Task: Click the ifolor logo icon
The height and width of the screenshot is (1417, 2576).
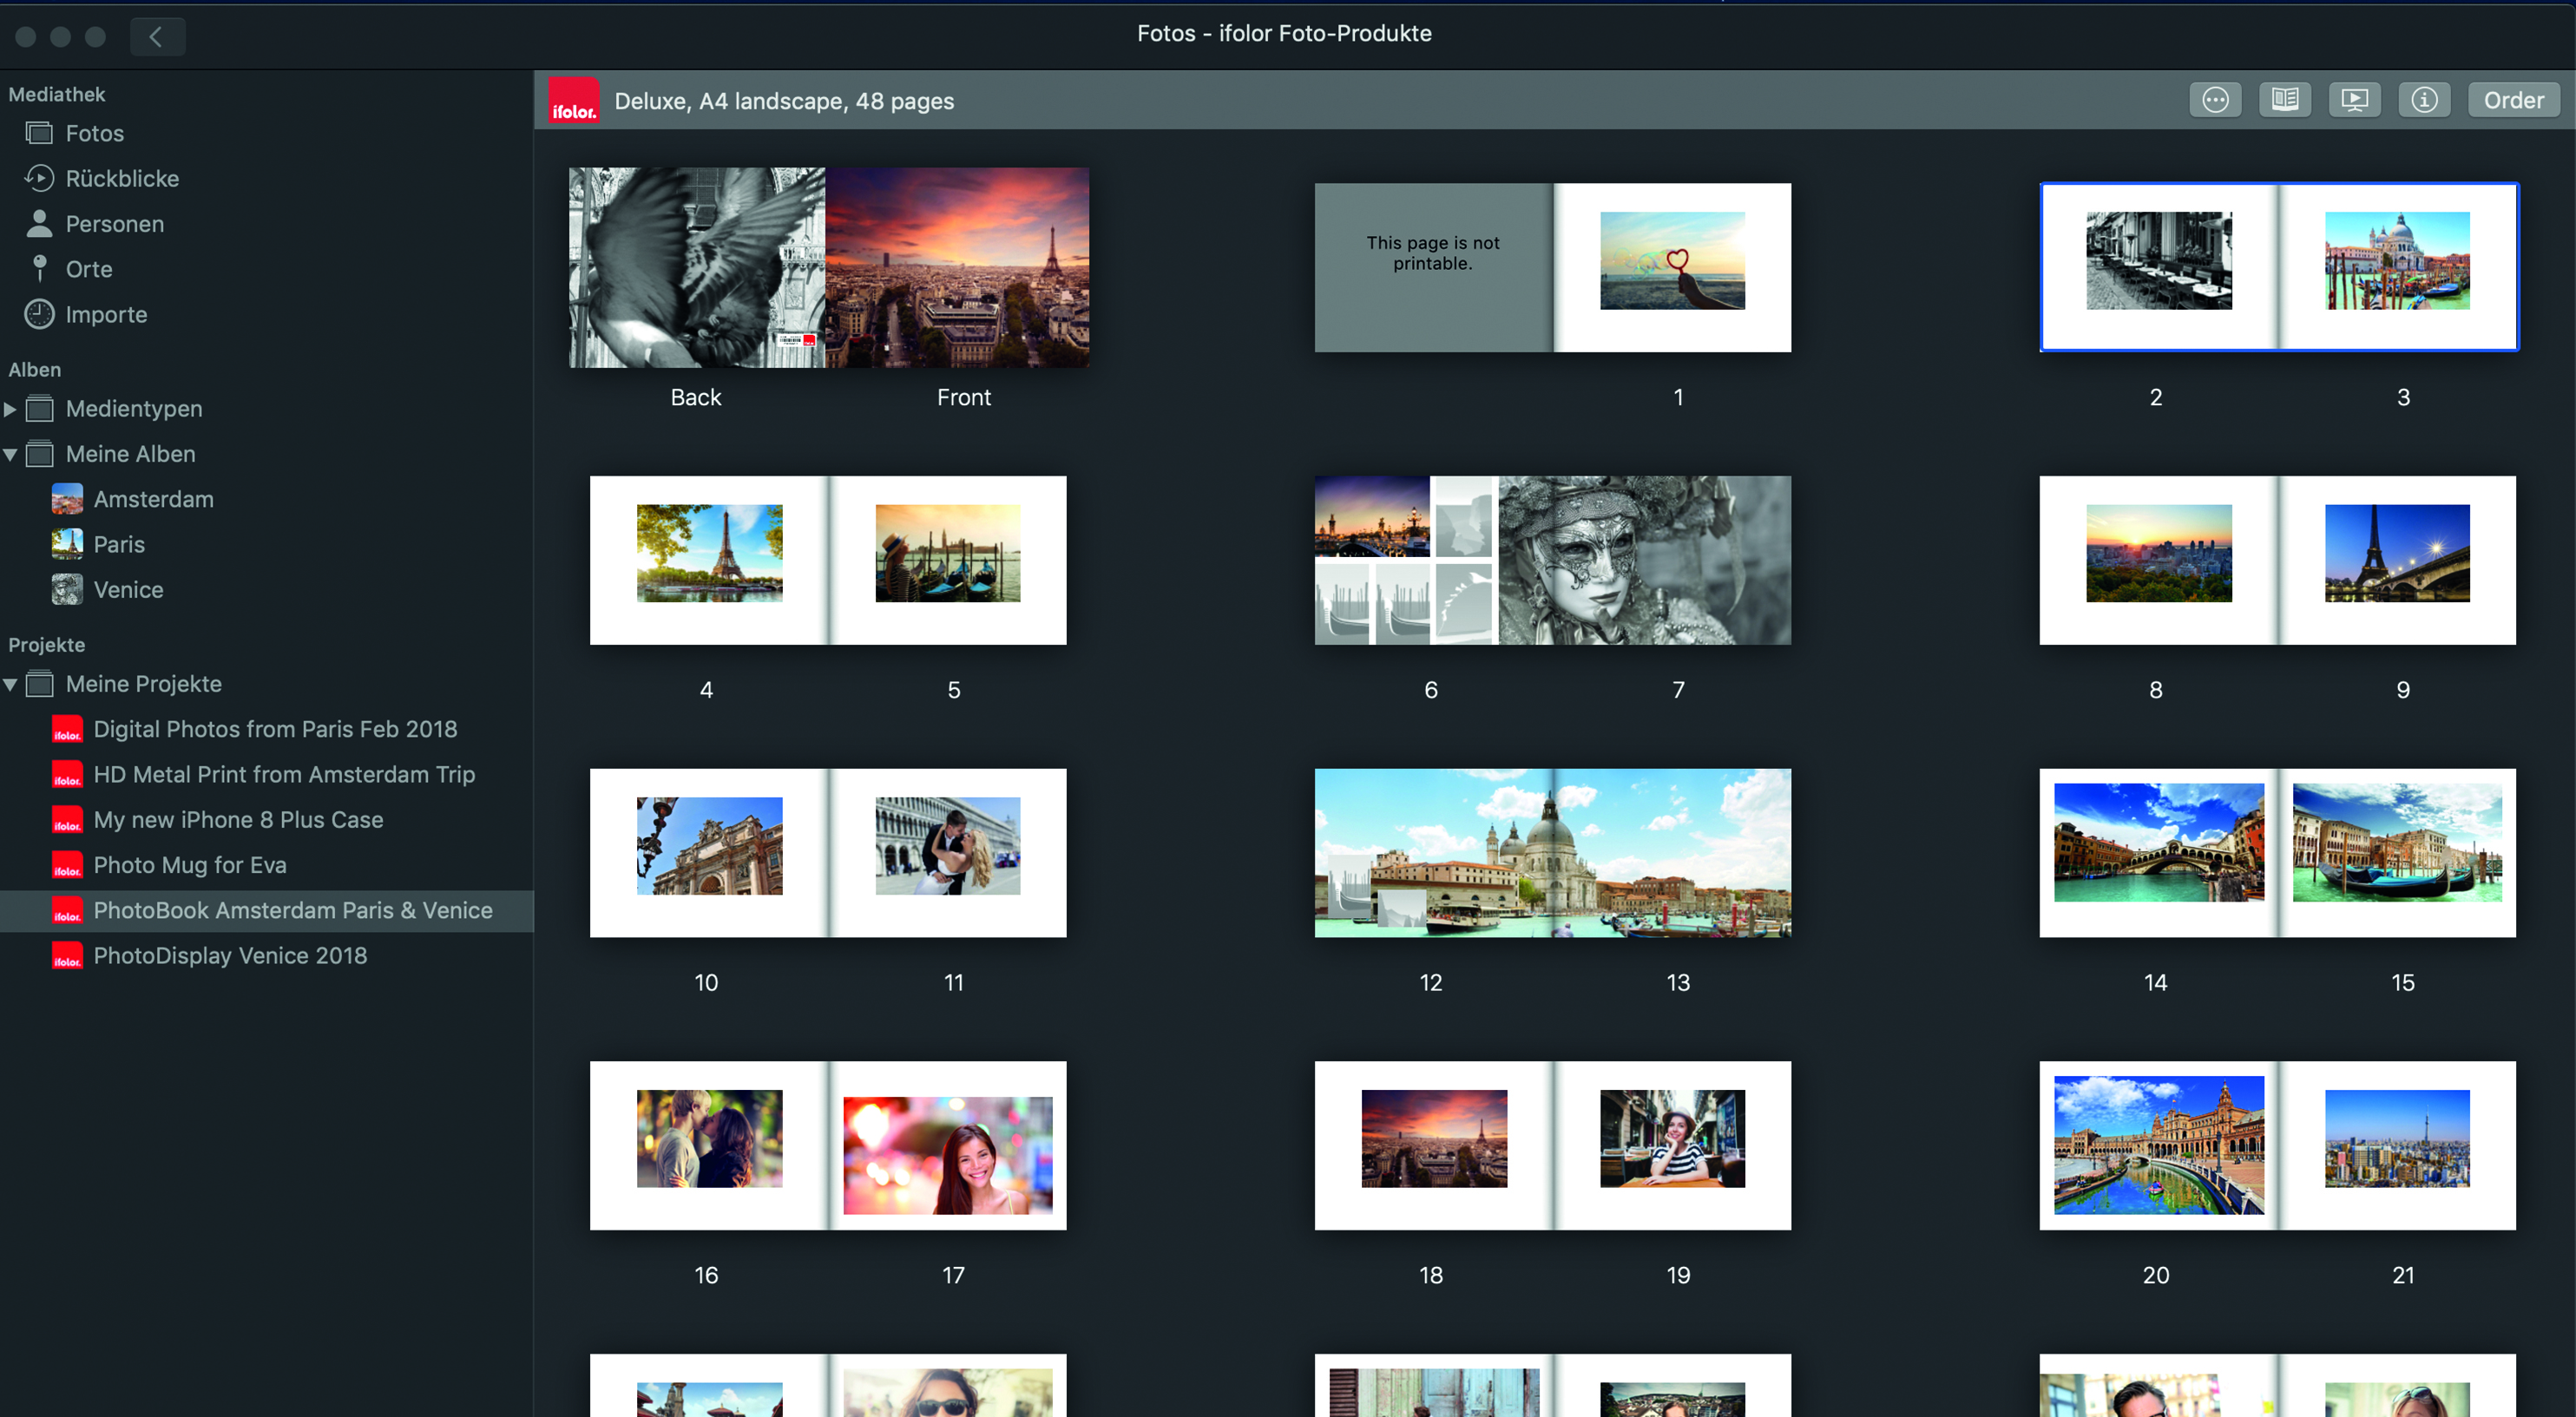Action: coord(574,101)
